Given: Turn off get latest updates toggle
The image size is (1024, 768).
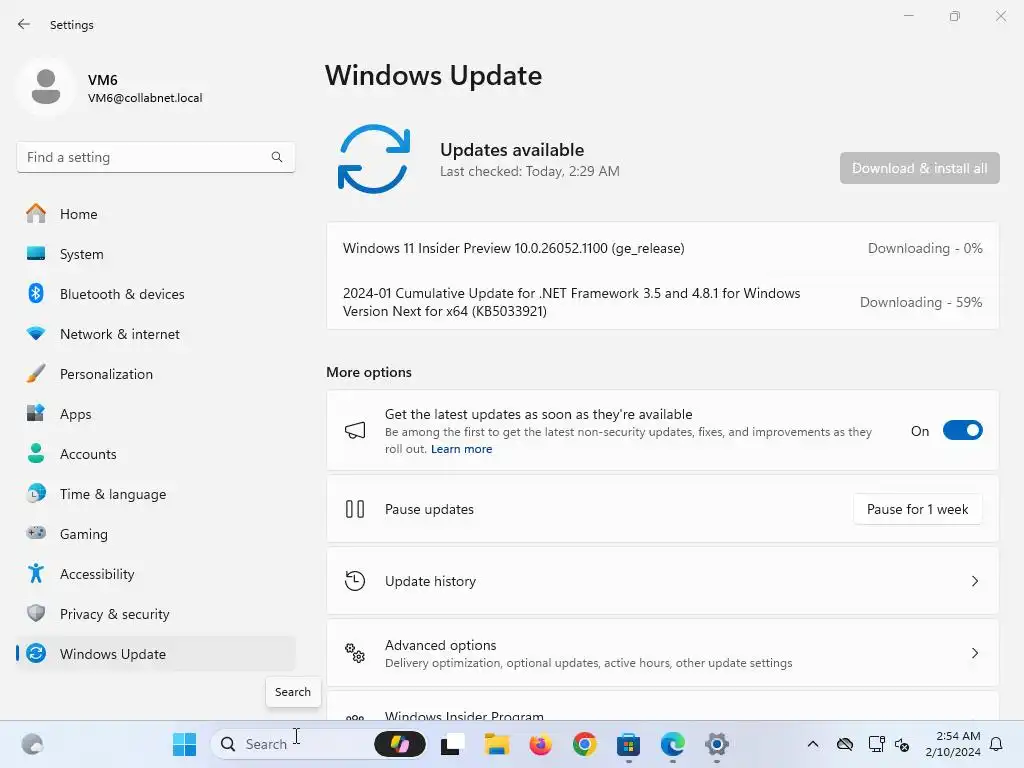Looking at the screenshot, I should [963, 430].
